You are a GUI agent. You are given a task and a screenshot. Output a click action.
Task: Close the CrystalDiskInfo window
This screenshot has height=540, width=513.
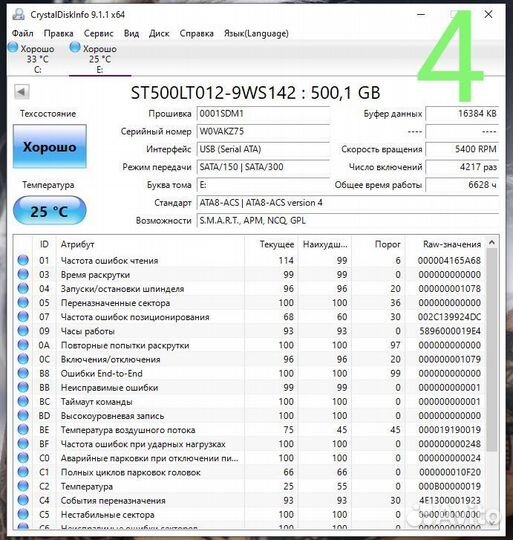[488, 14]
